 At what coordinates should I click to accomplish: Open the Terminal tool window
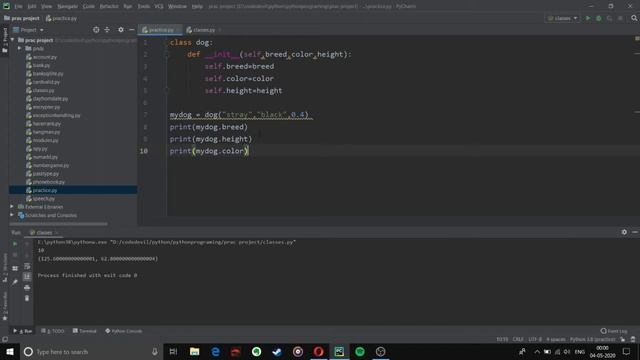click(x=85, y=331)
